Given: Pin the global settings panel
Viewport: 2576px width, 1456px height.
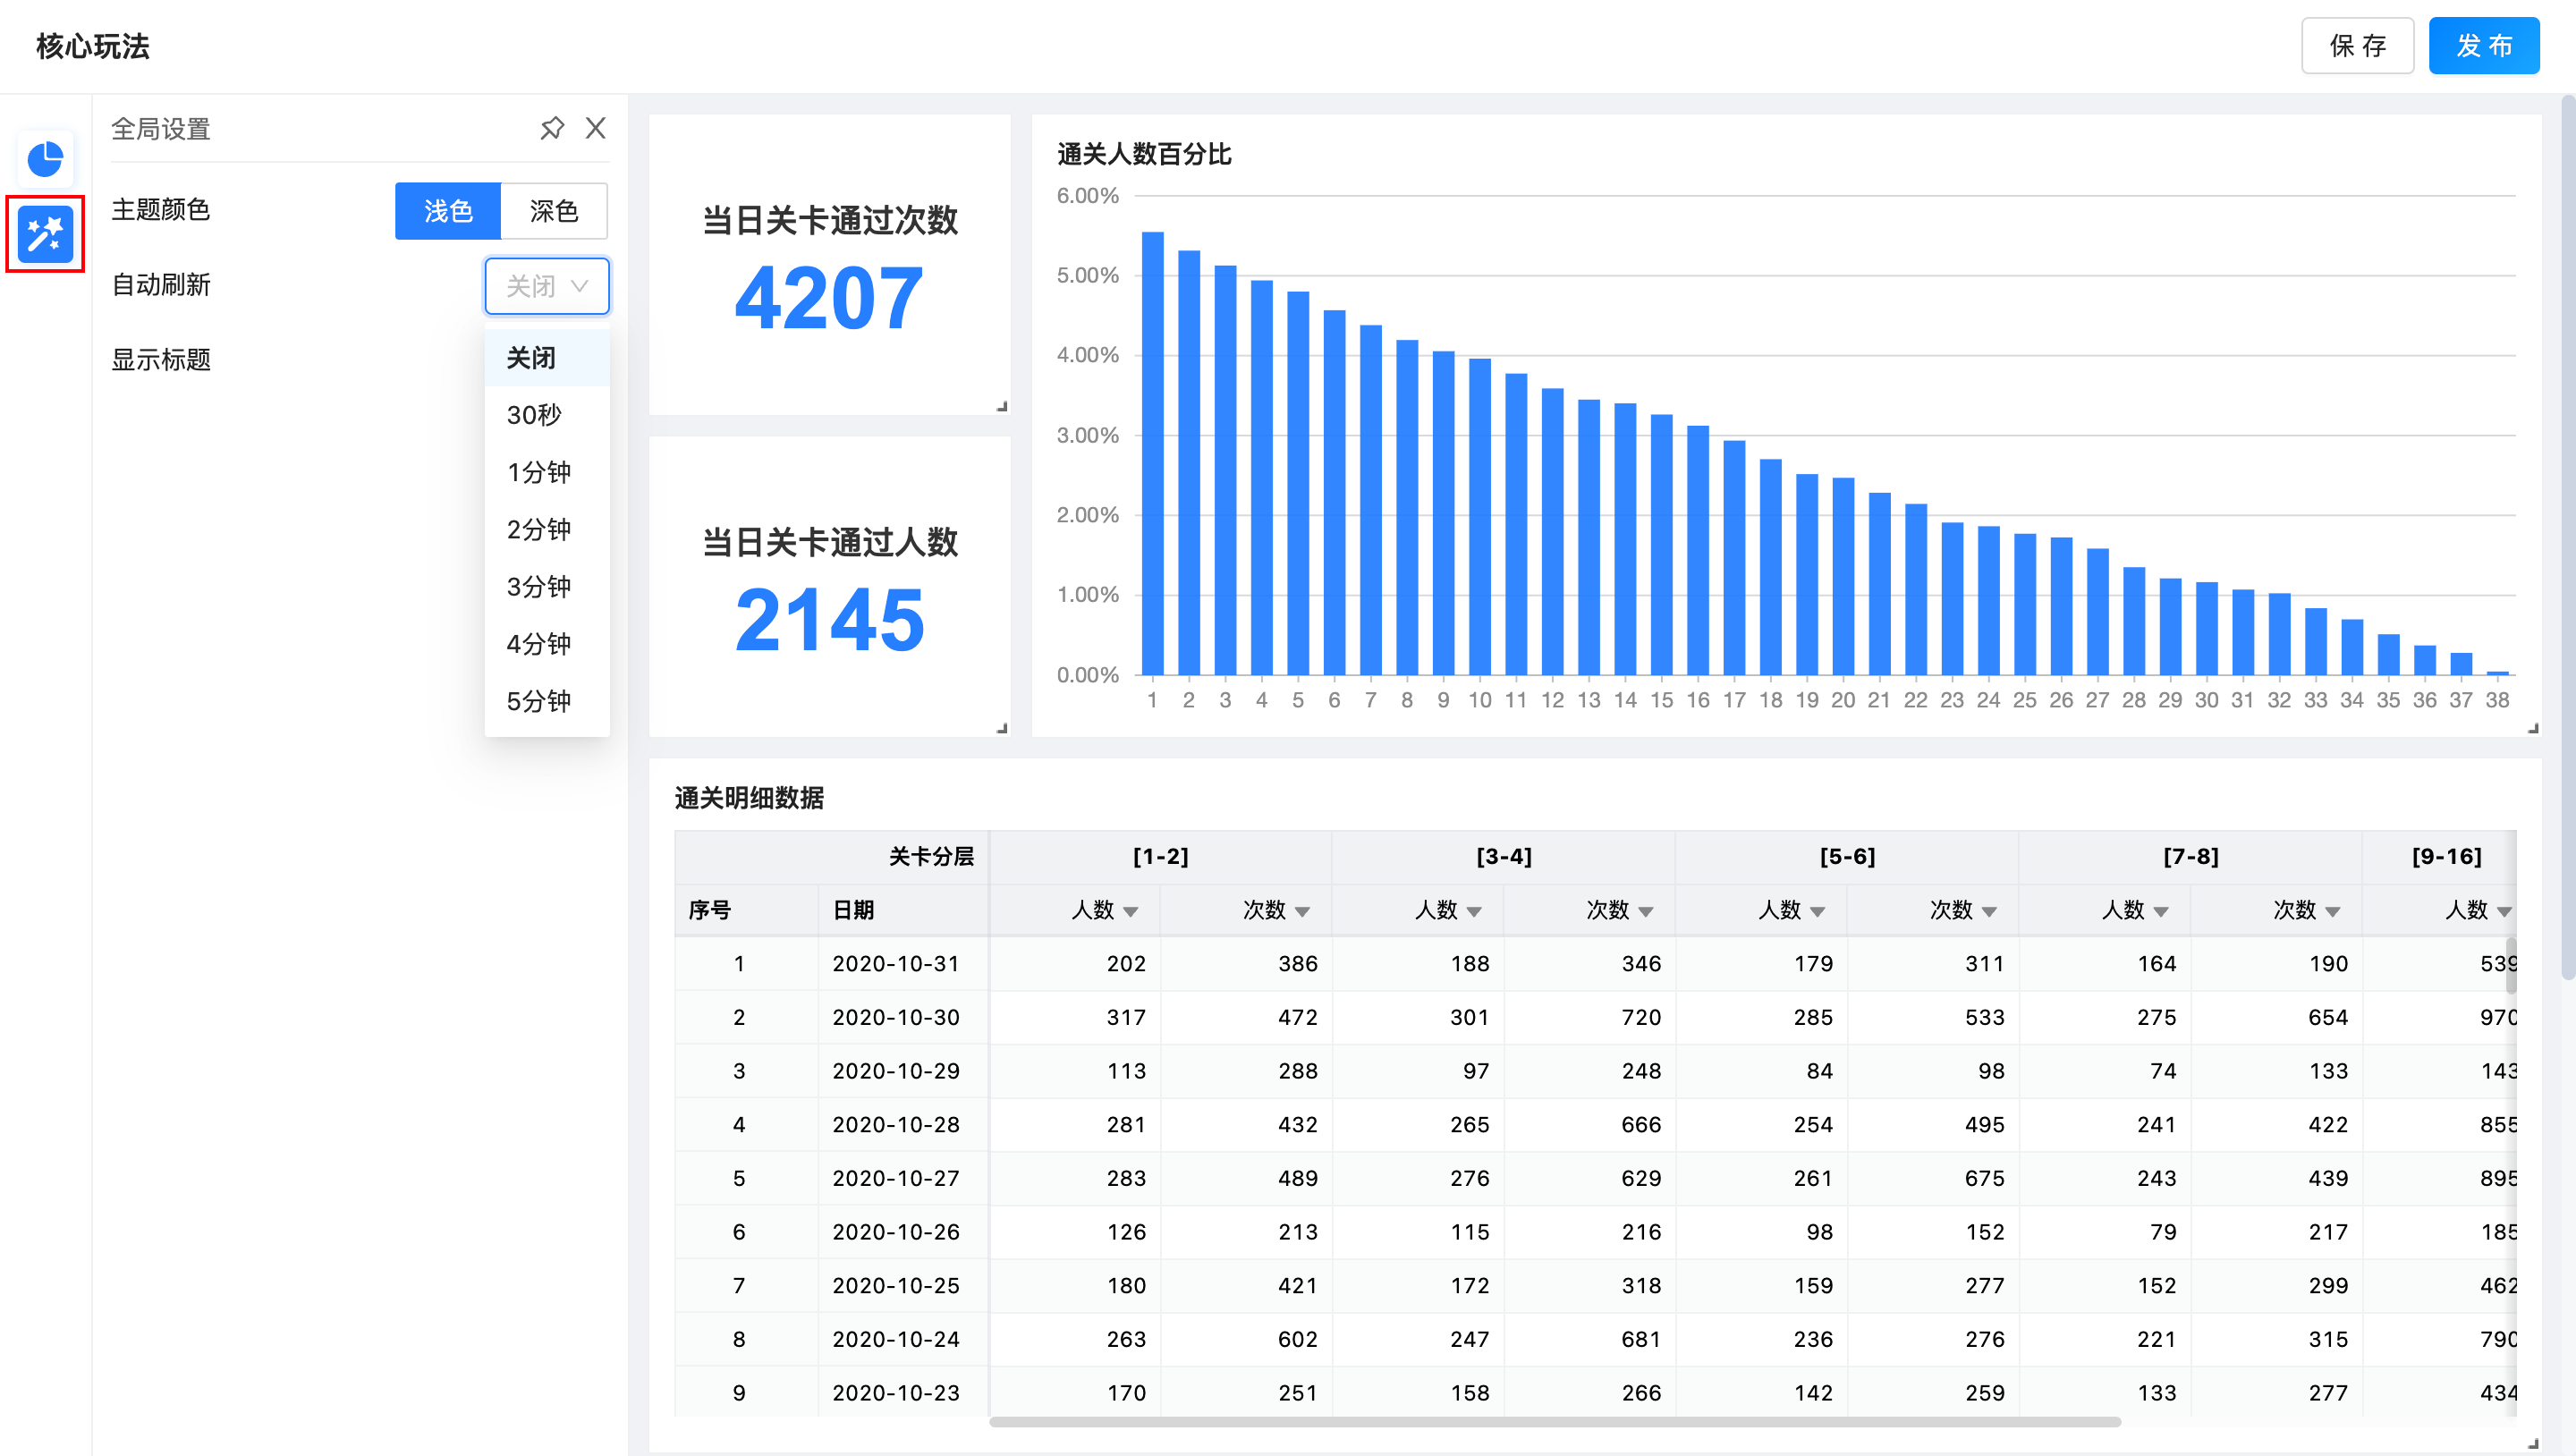Looking at the screenshot, I should click(552, 128).
